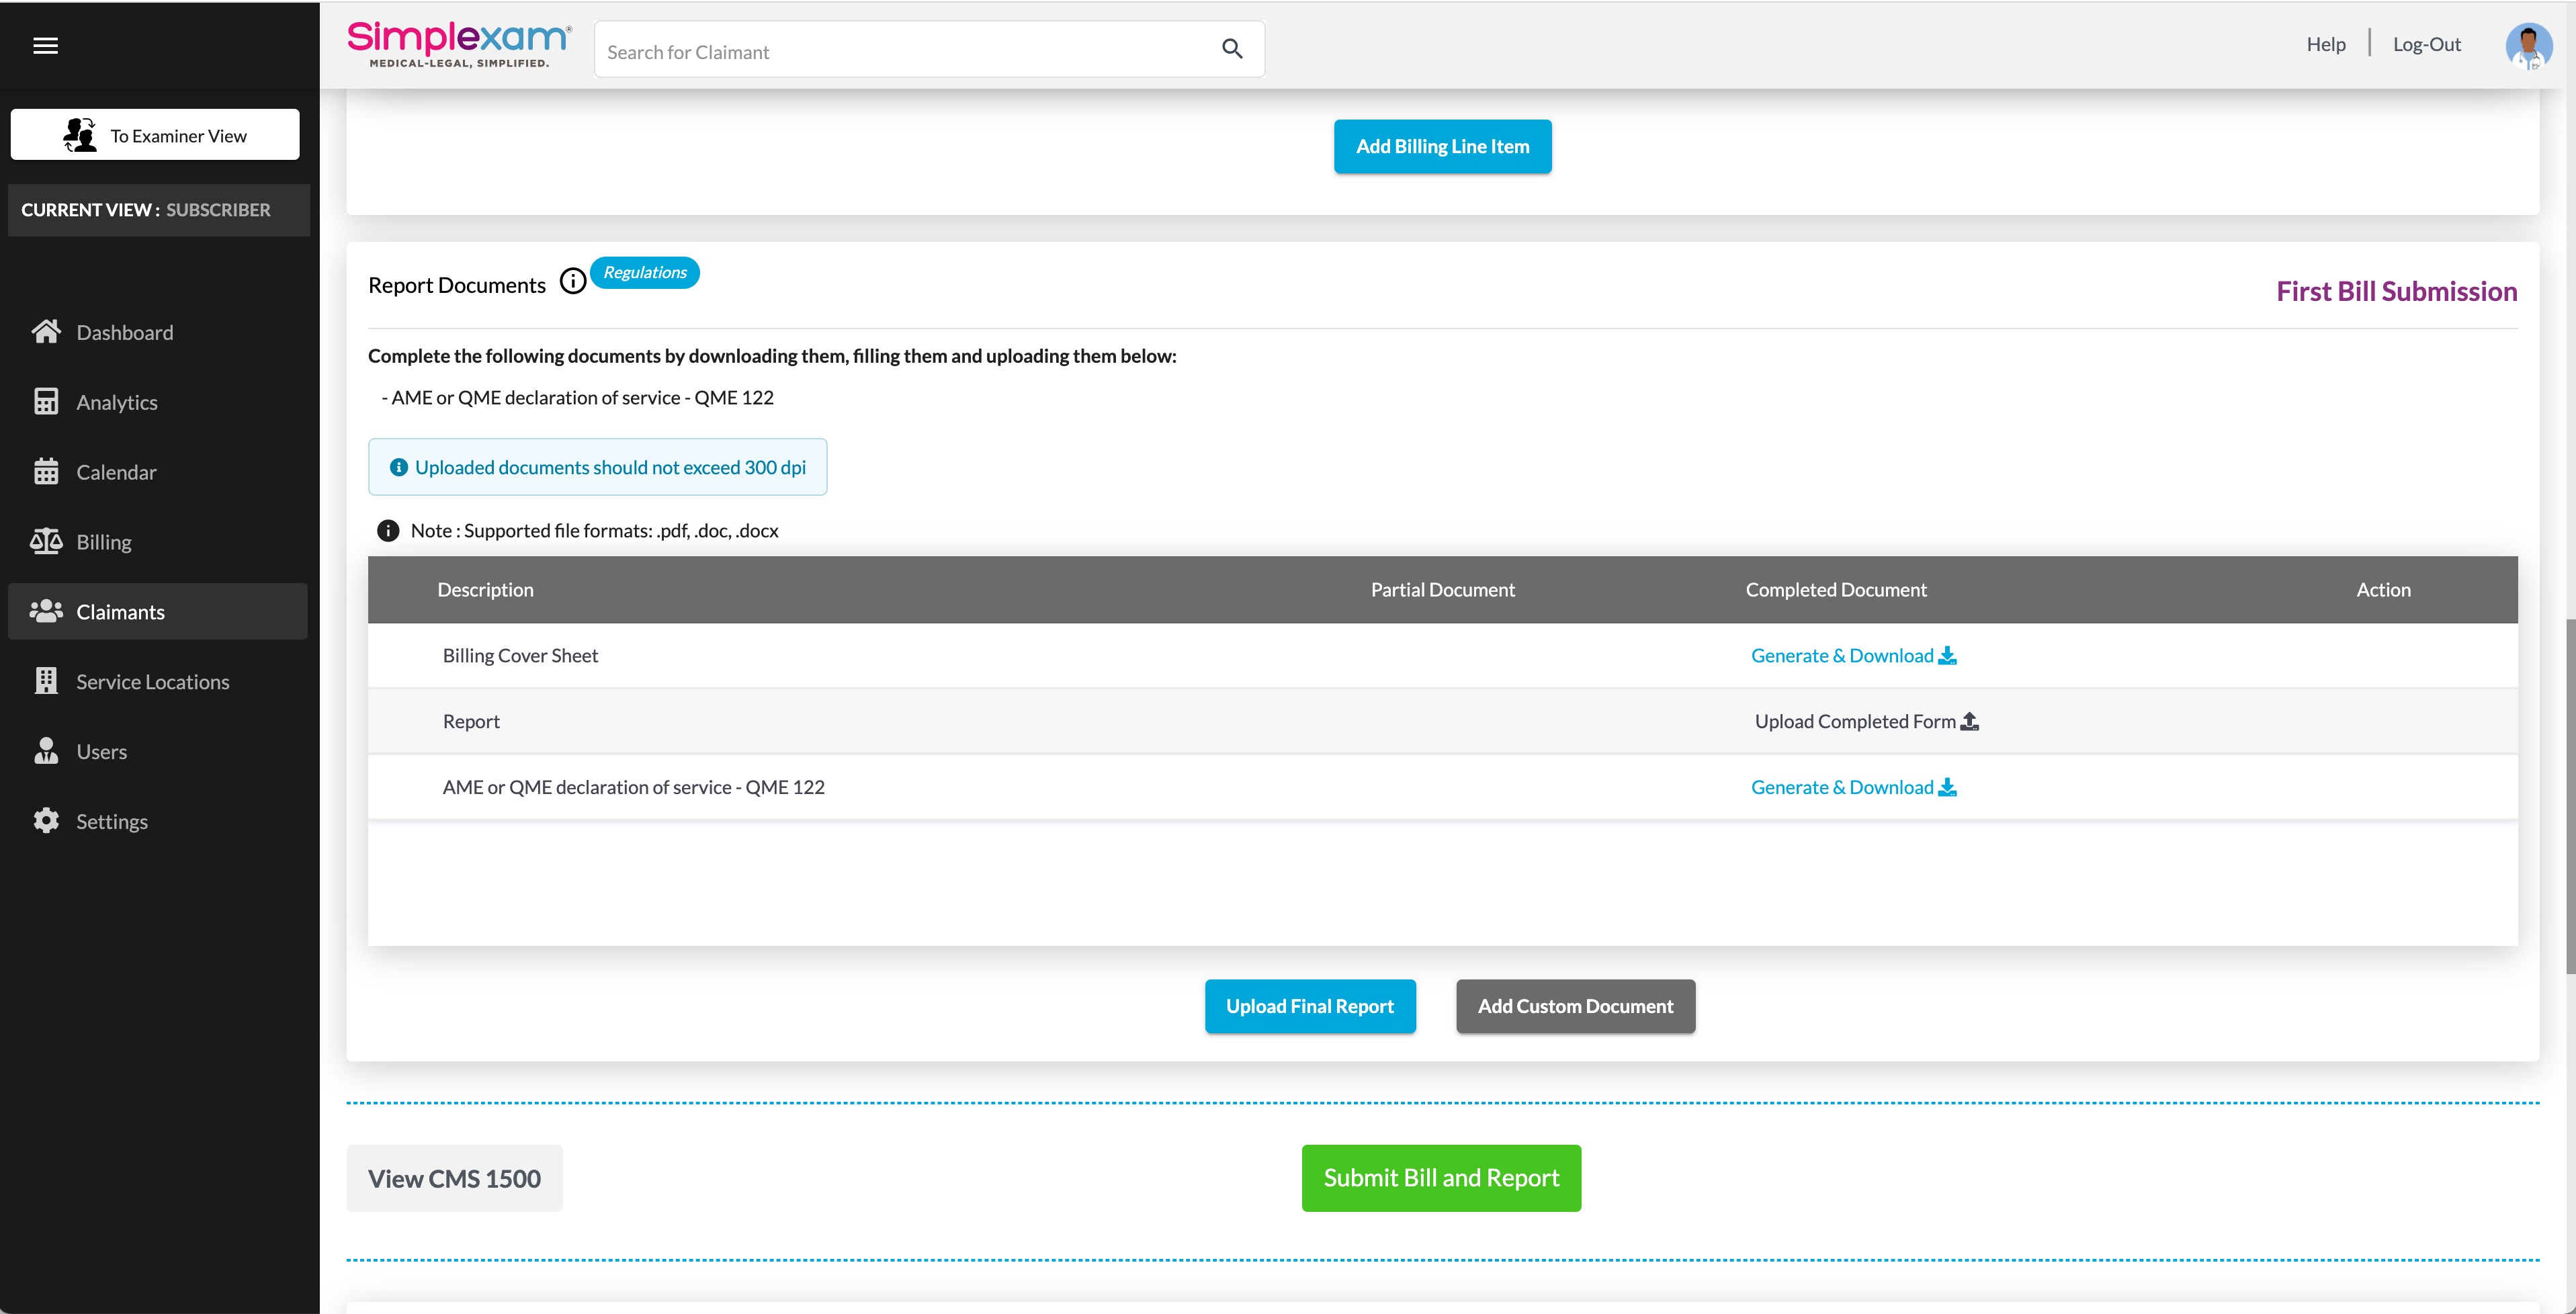Image resolution: width=2576 pixels, height=1314 pixels.
Task: Go to Calendar in sidebar
Action: point(116,472)
